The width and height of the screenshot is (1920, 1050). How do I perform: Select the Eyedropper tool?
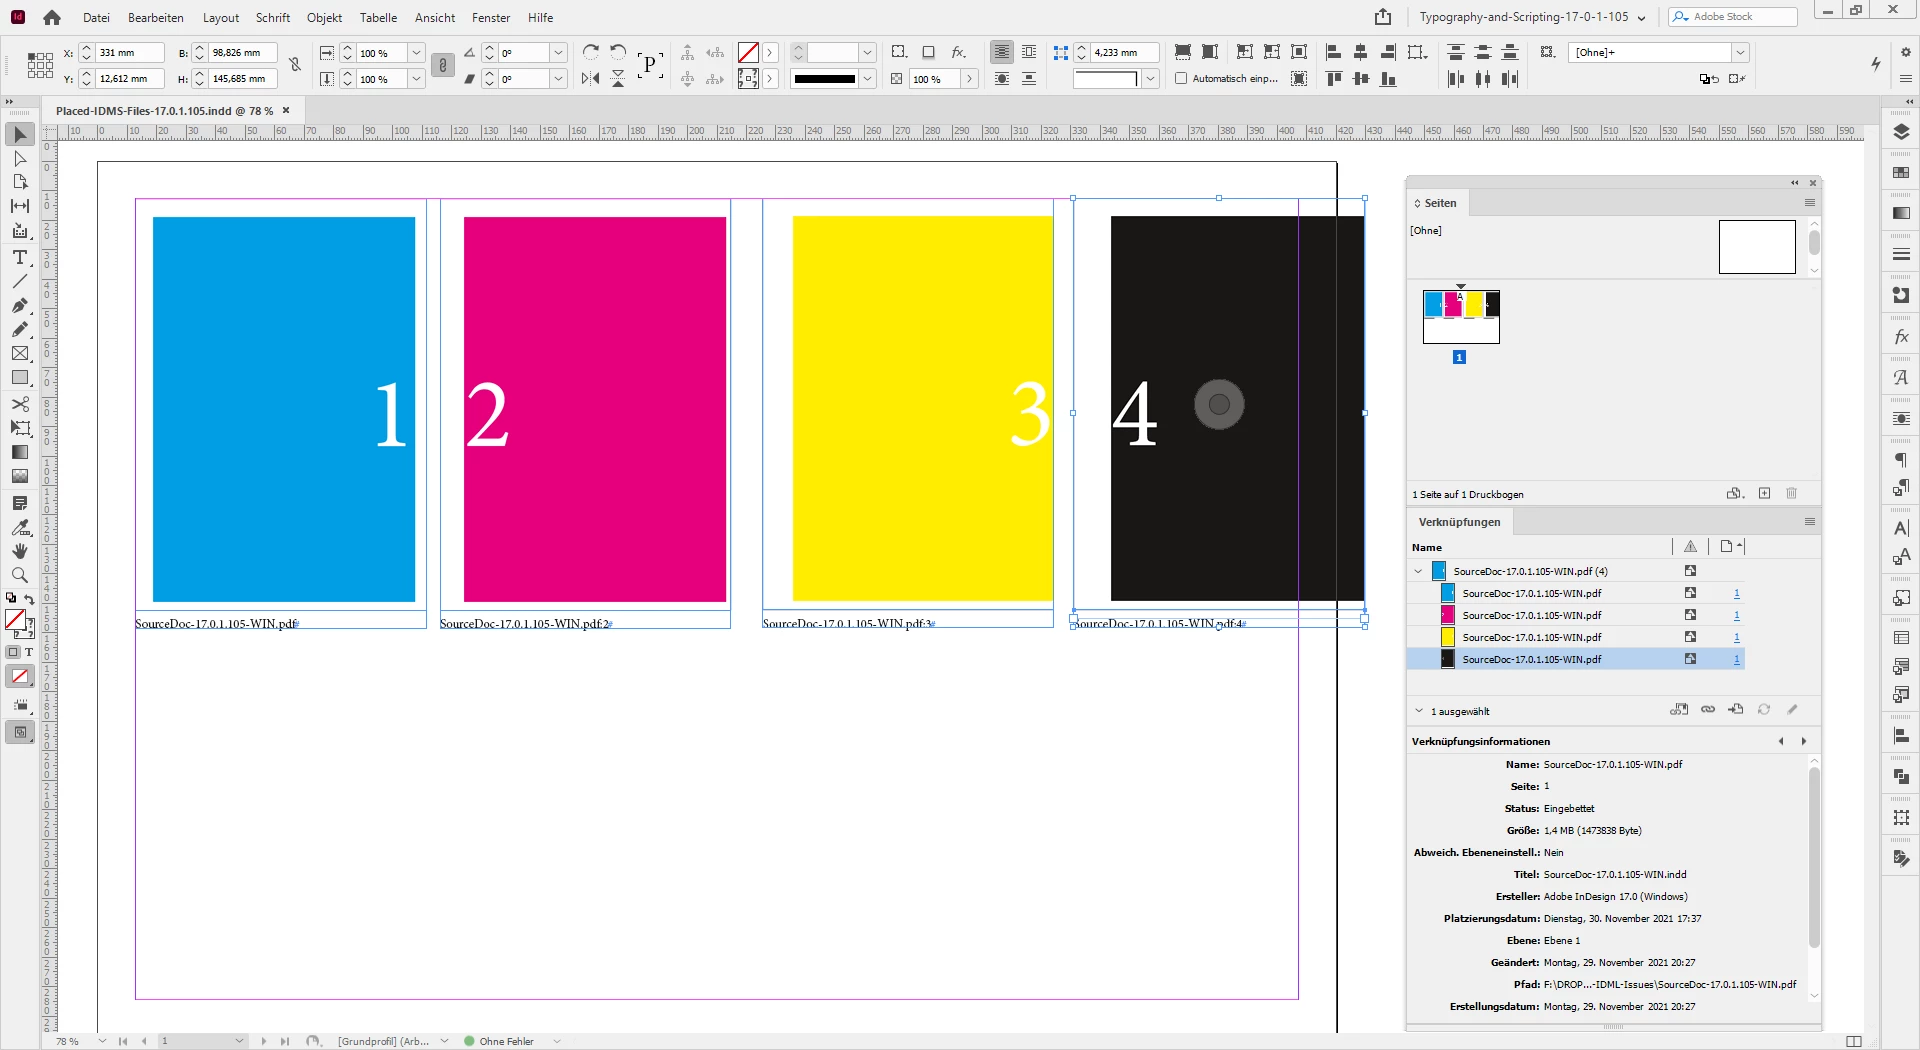click(20, 527)
